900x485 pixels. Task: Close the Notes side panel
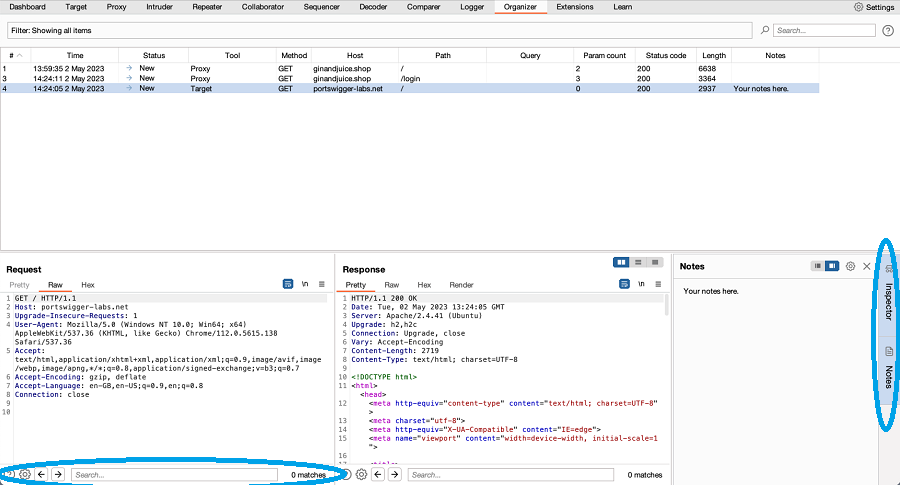point(867,266)
